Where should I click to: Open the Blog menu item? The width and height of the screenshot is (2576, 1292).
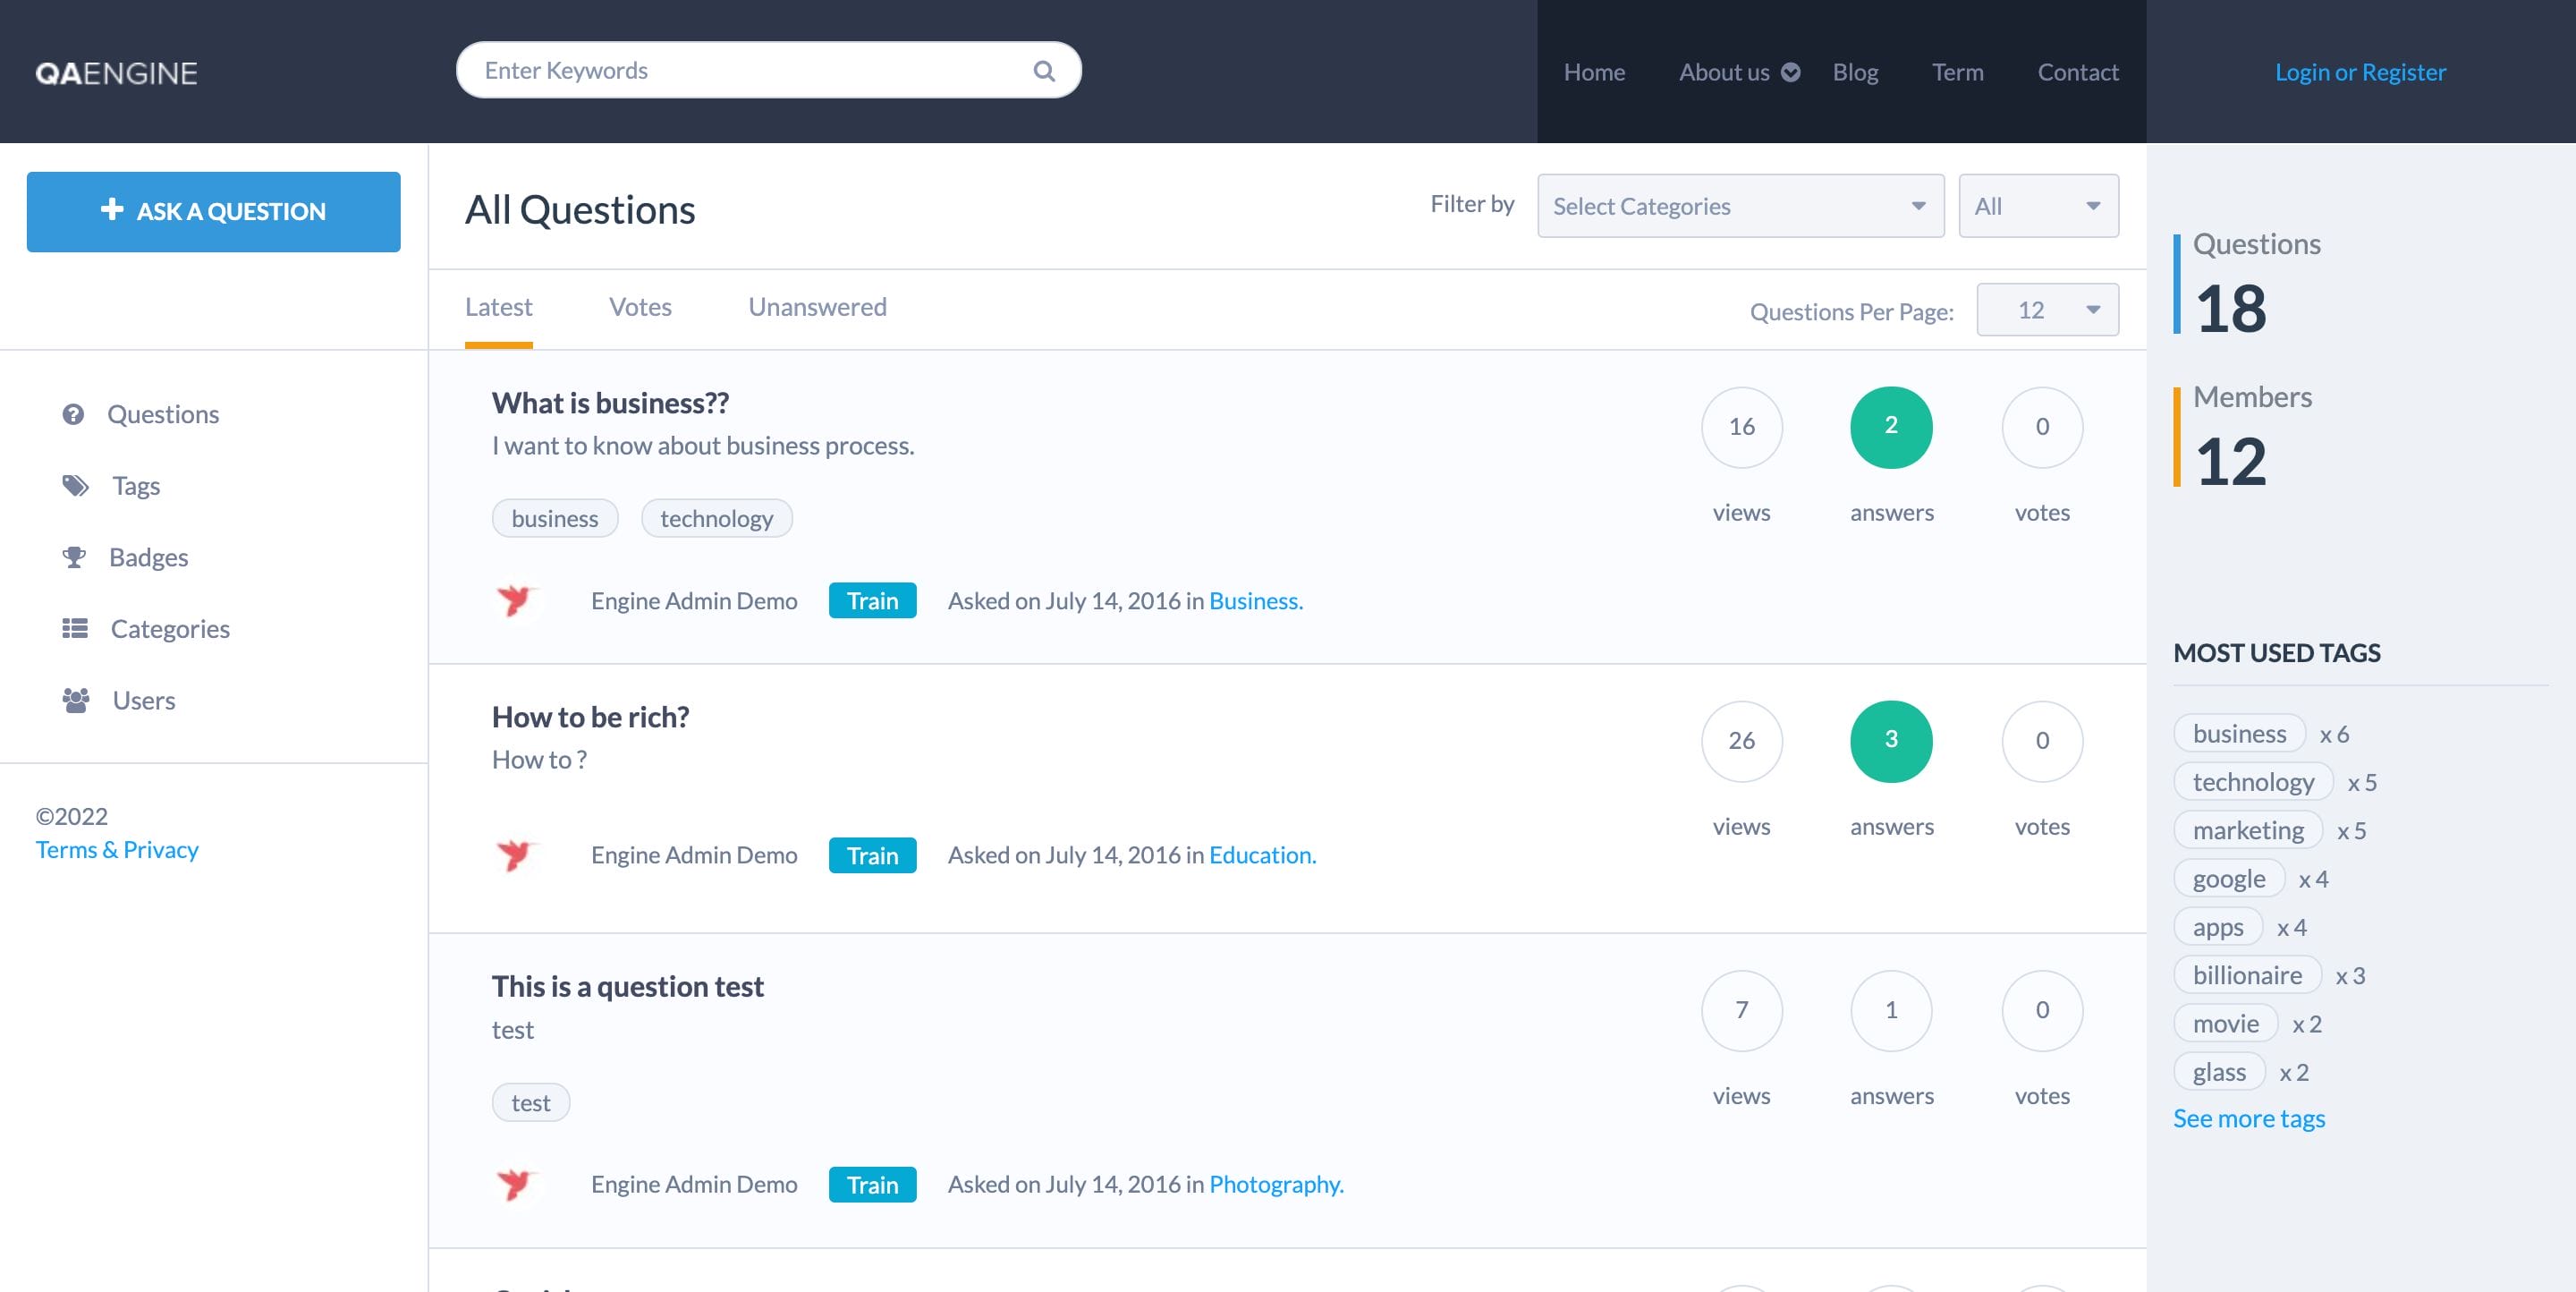tap(1855, 71)
